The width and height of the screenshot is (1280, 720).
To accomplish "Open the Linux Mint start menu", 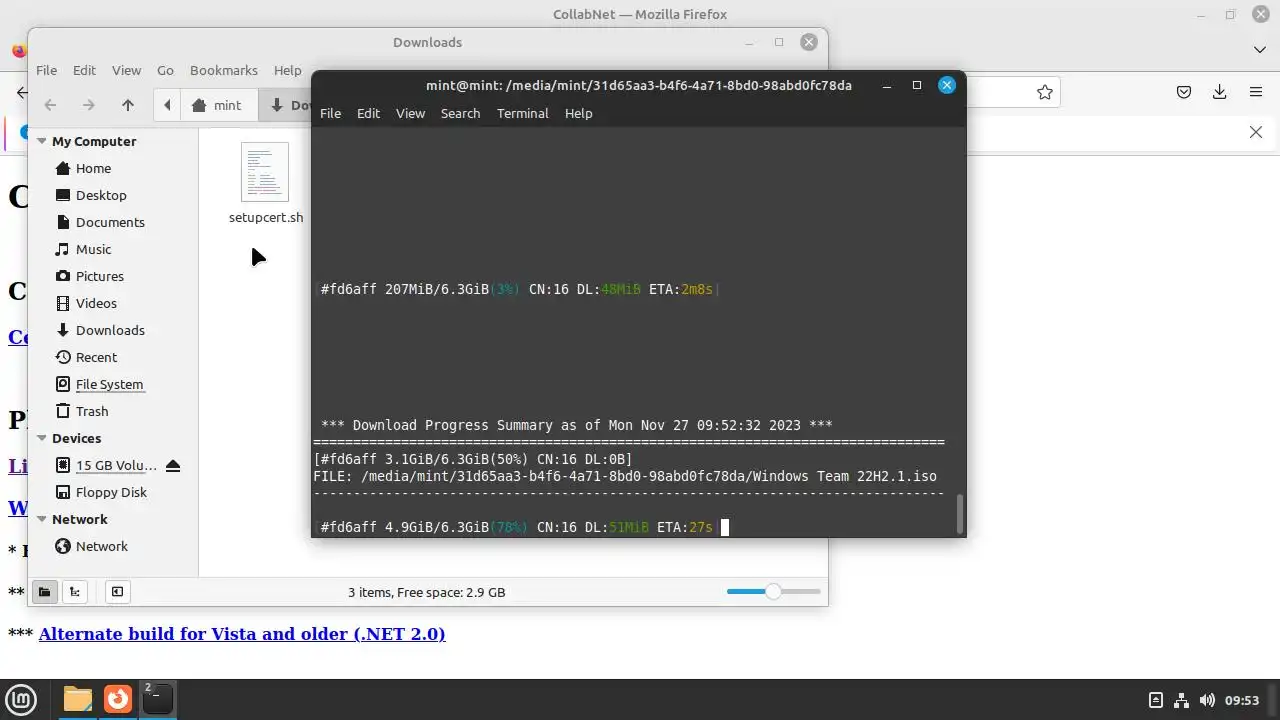I will (x=21, y=699).
